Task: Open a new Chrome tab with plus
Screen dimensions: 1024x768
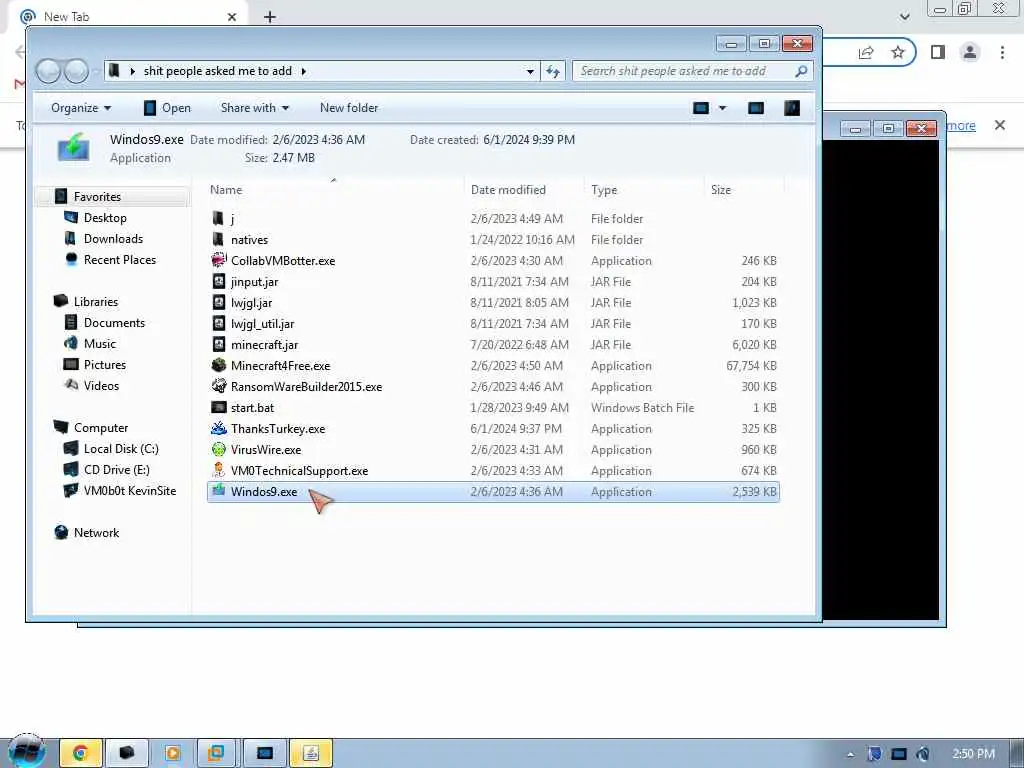Action: (x=270, y=17)
